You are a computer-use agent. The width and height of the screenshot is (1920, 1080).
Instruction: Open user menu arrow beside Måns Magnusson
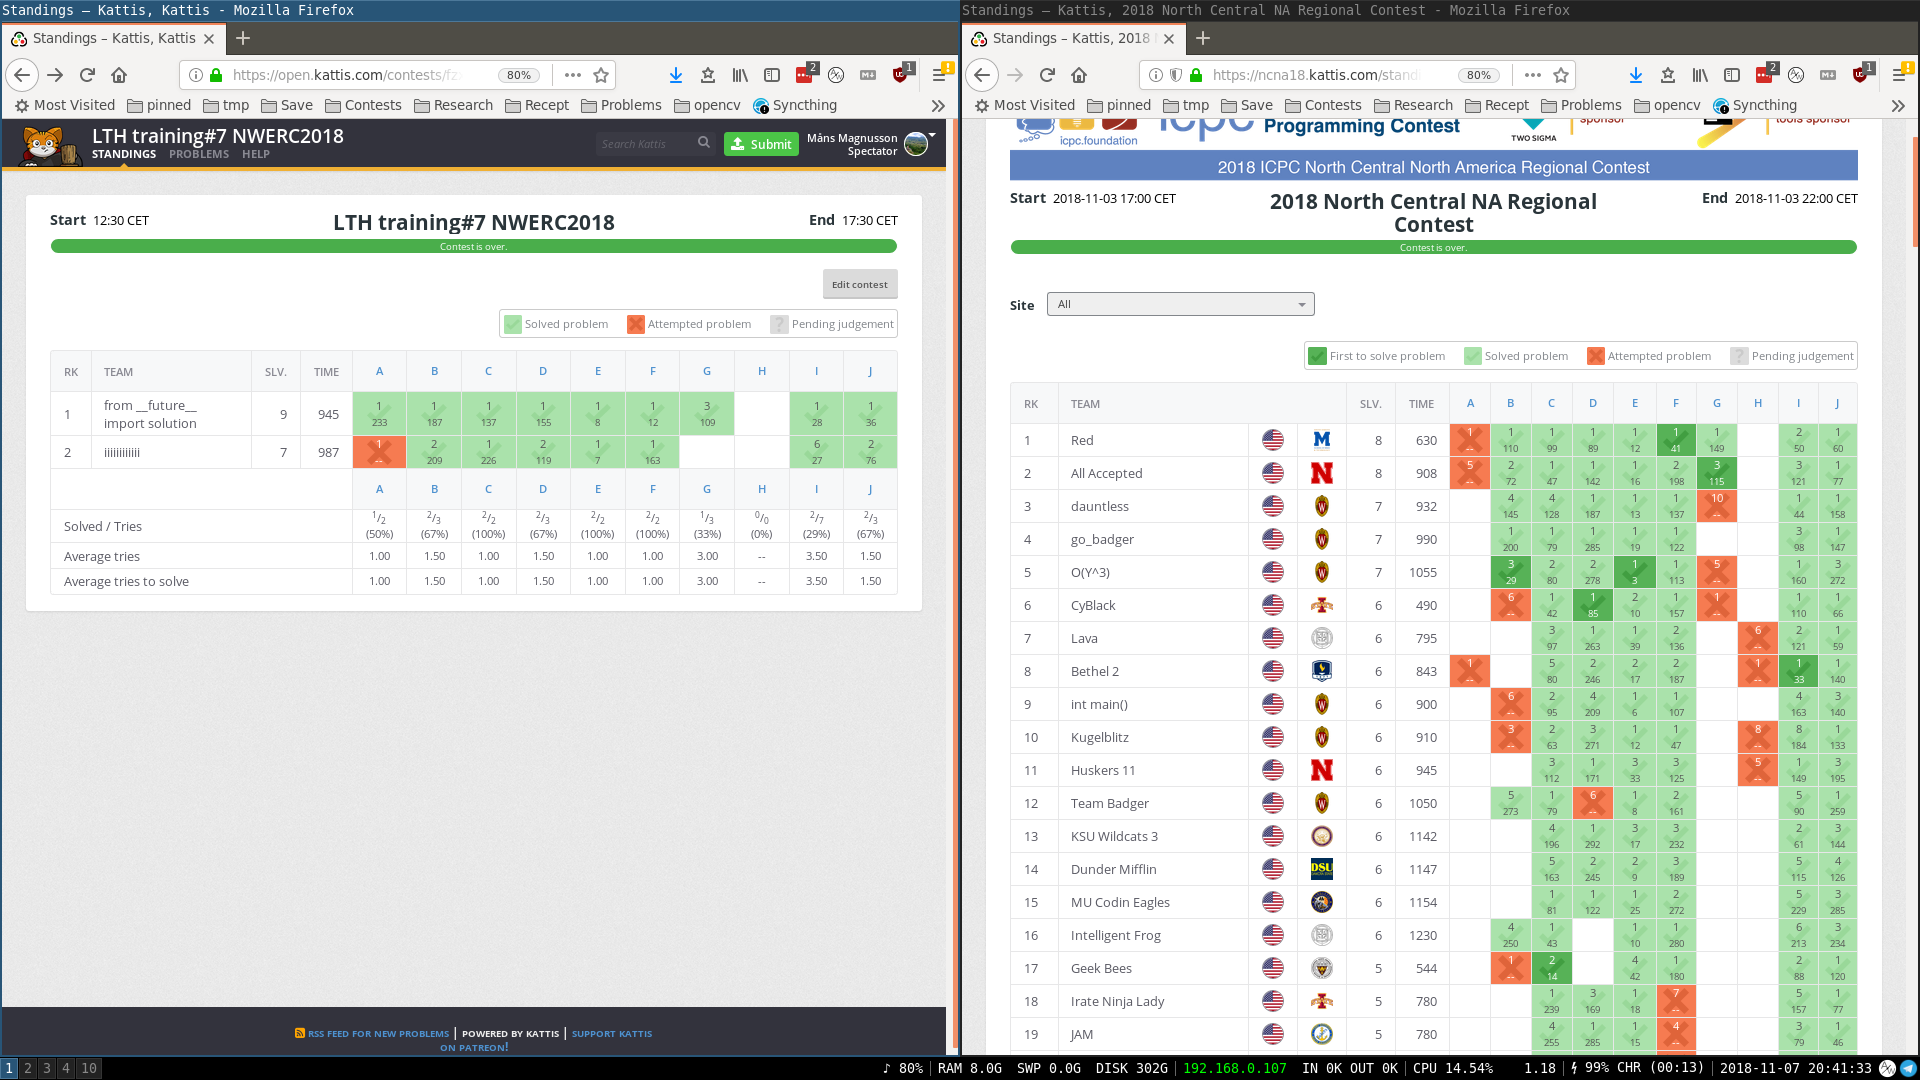click(x=932, y=134)
